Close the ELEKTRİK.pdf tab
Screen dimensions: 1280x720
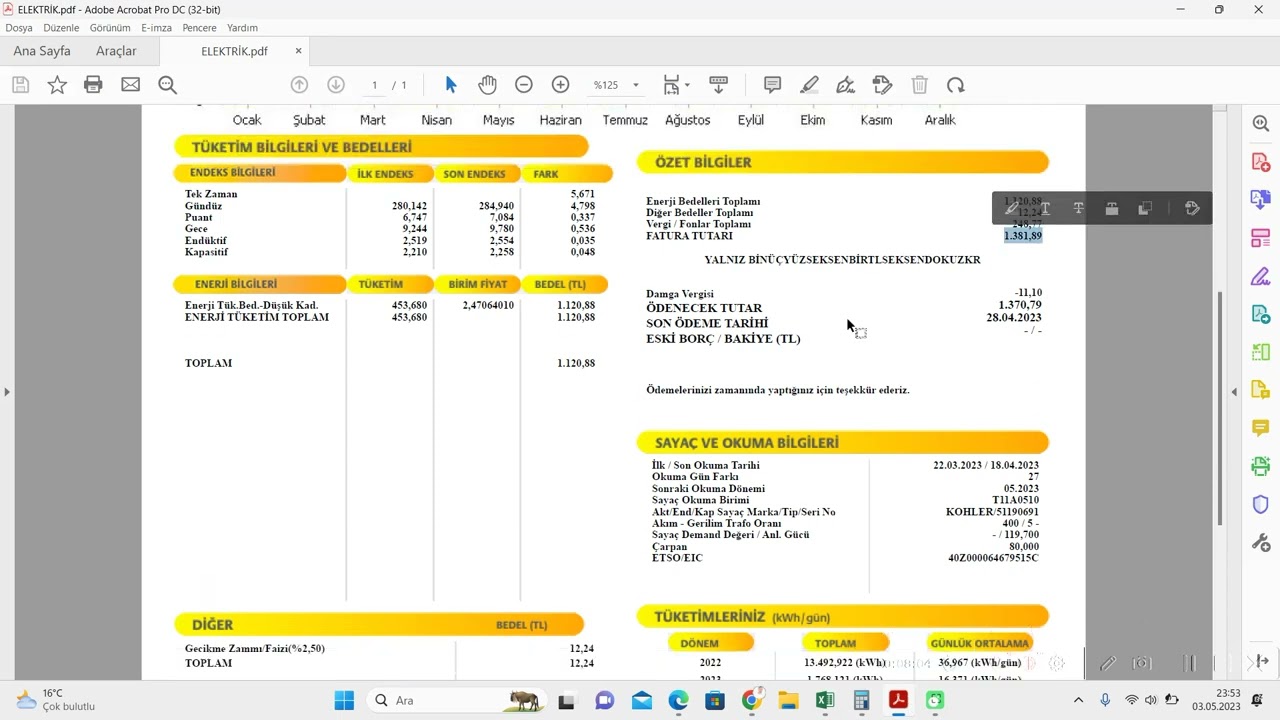298,51
